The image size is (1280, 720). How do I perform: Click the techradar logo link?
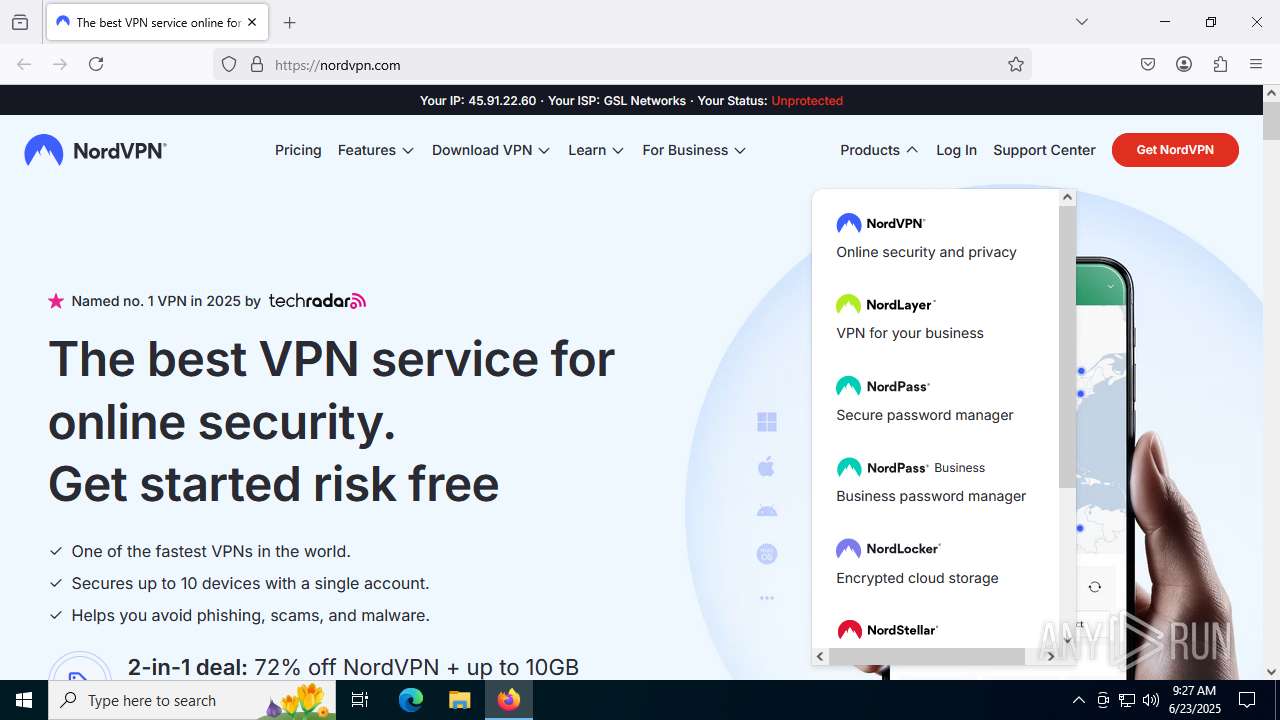(x=317, y=300)
